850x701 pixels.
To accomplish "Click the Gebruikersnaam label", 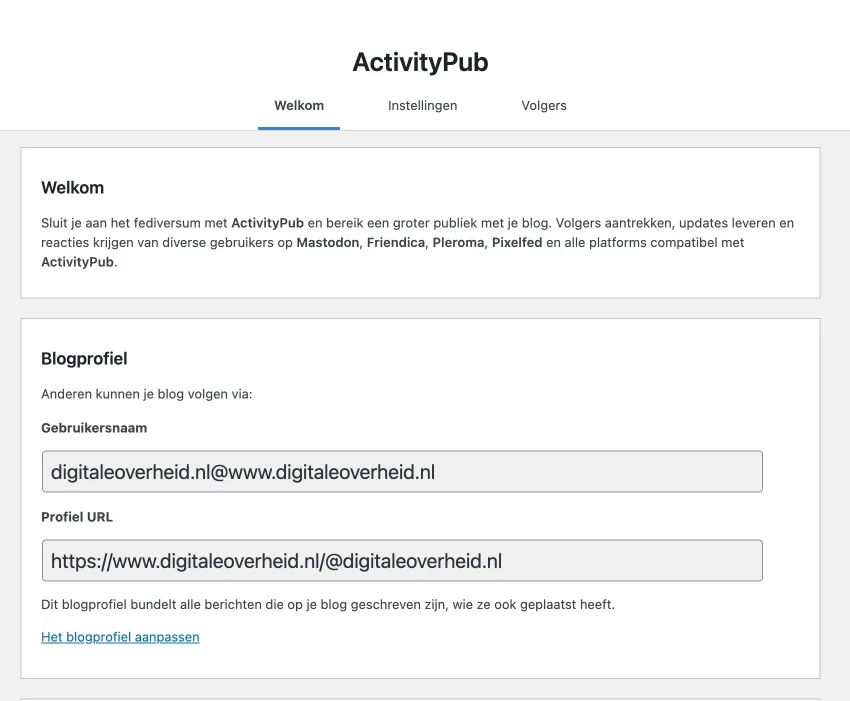I will click(x=94, y=428).
